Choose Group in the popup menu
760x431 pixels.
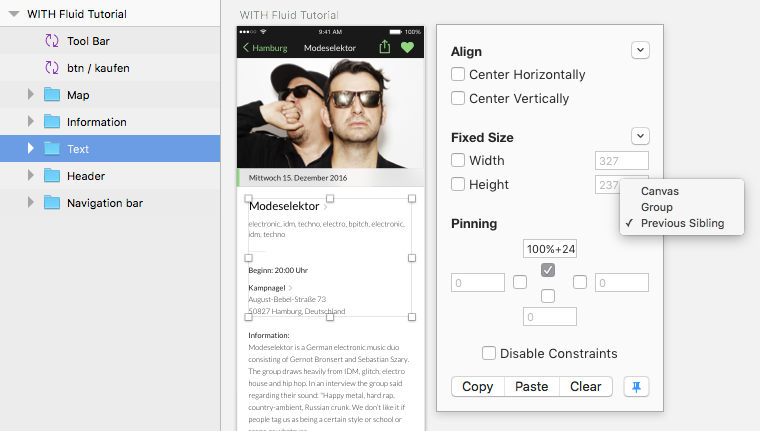pyautogui.click(x=681, y=207)
